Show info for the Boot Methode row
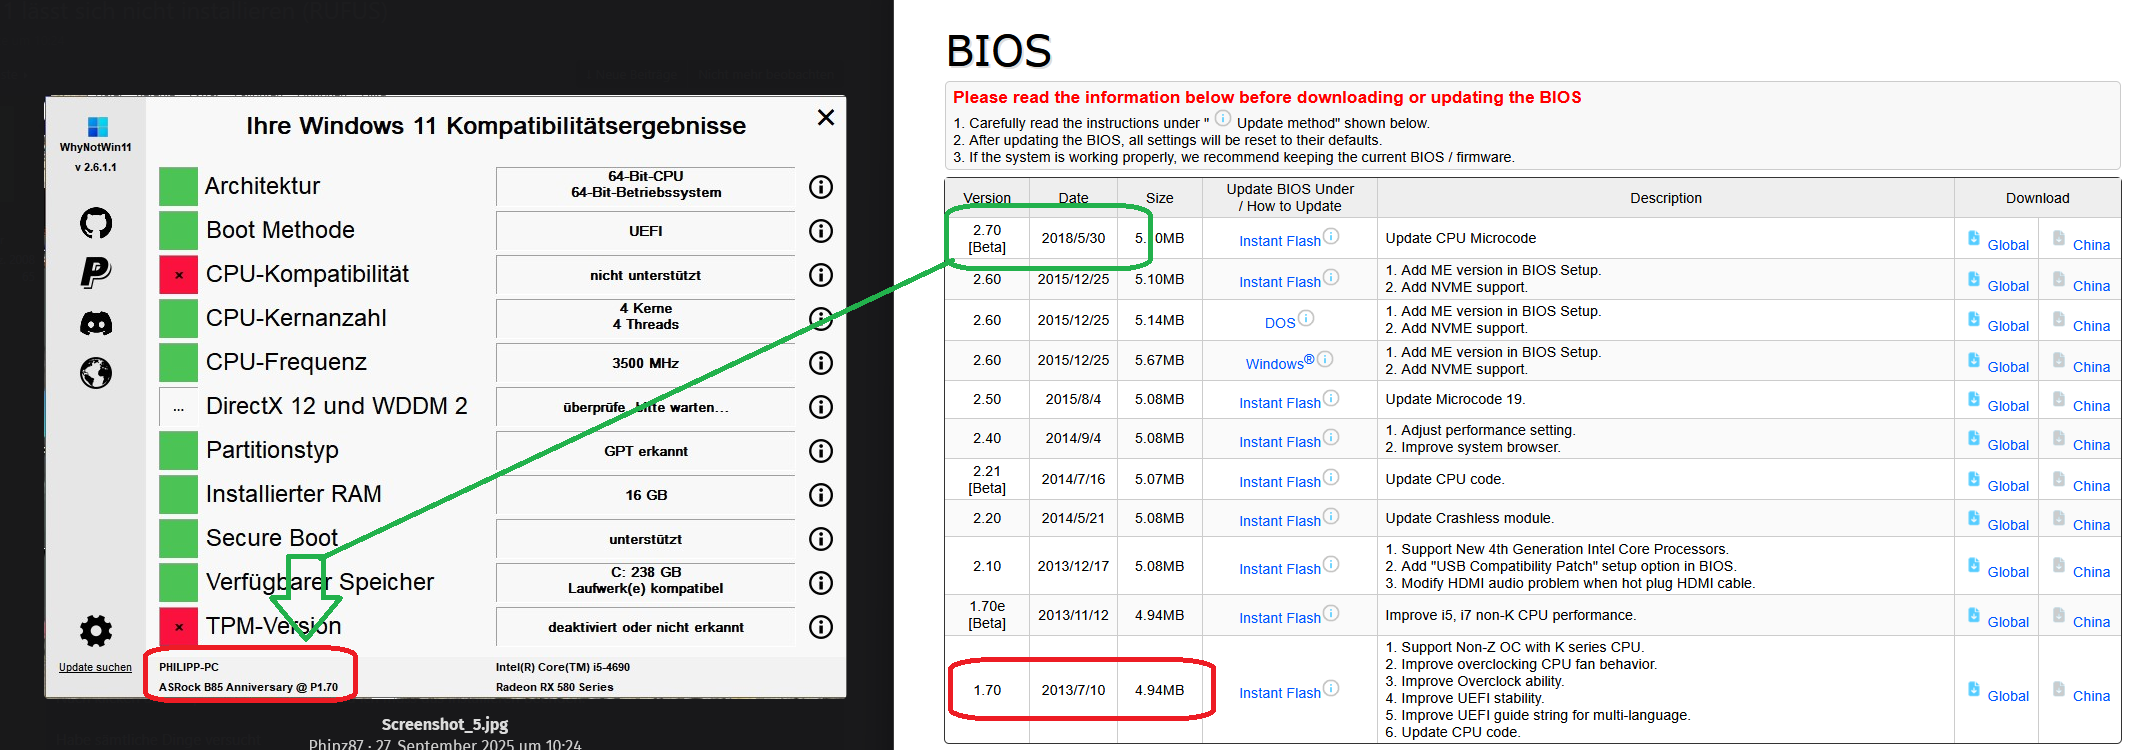Viewport: 2146px width, 750px height. (821, 231)
